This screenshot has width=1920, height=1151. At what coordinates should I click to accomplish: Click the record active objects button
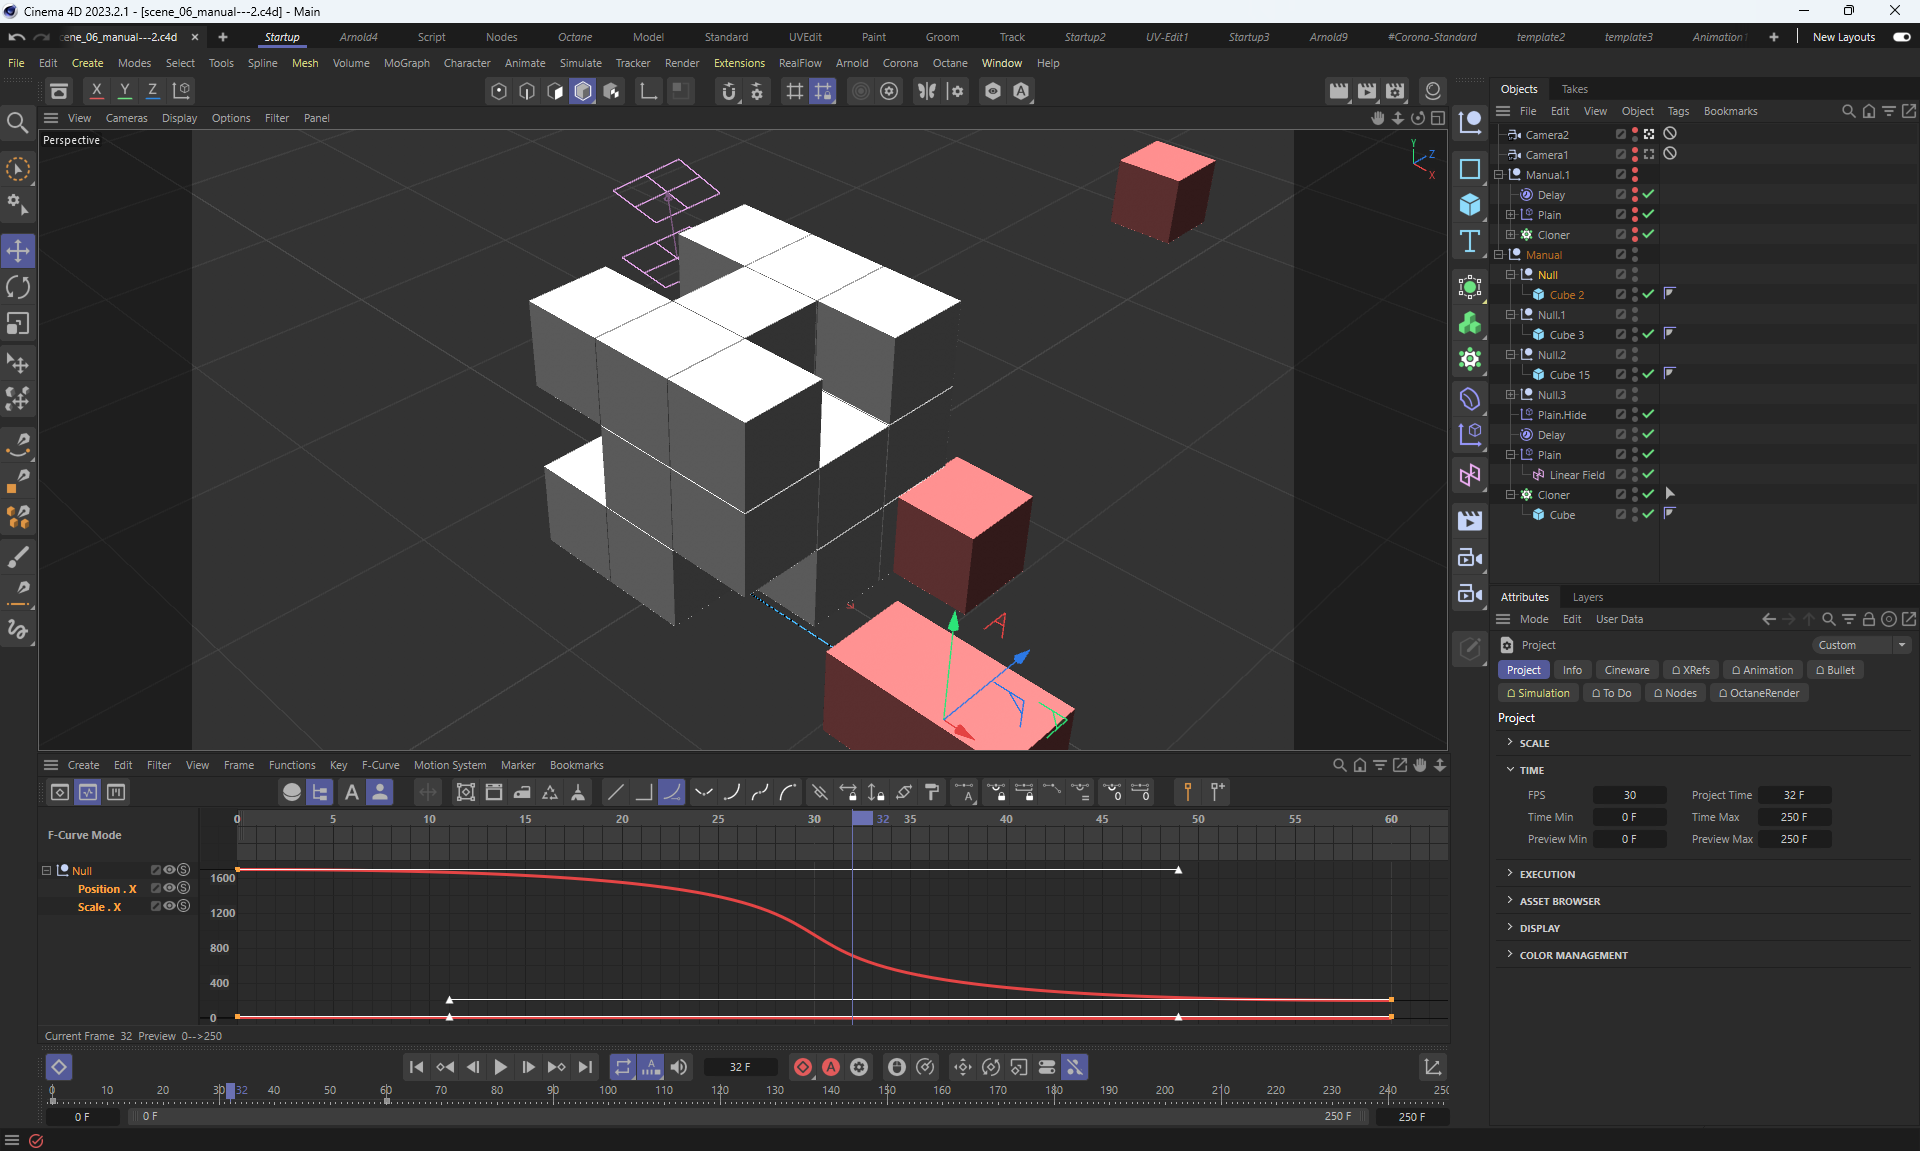coord(802,1067)
